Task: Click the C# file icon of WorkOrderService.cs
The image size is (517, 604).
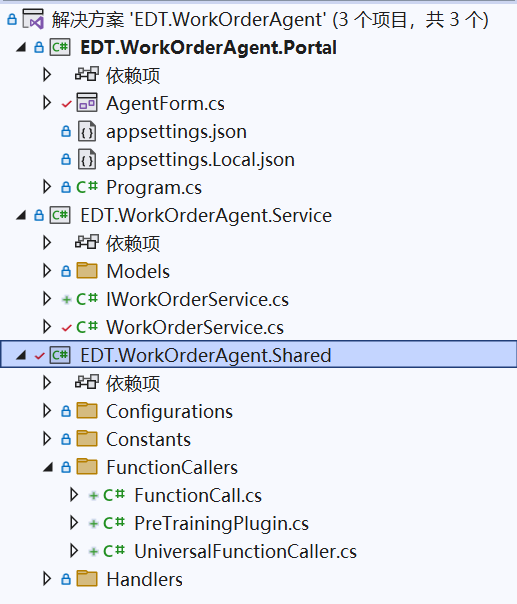Action: pyautogui.click(x=87, y=327)
